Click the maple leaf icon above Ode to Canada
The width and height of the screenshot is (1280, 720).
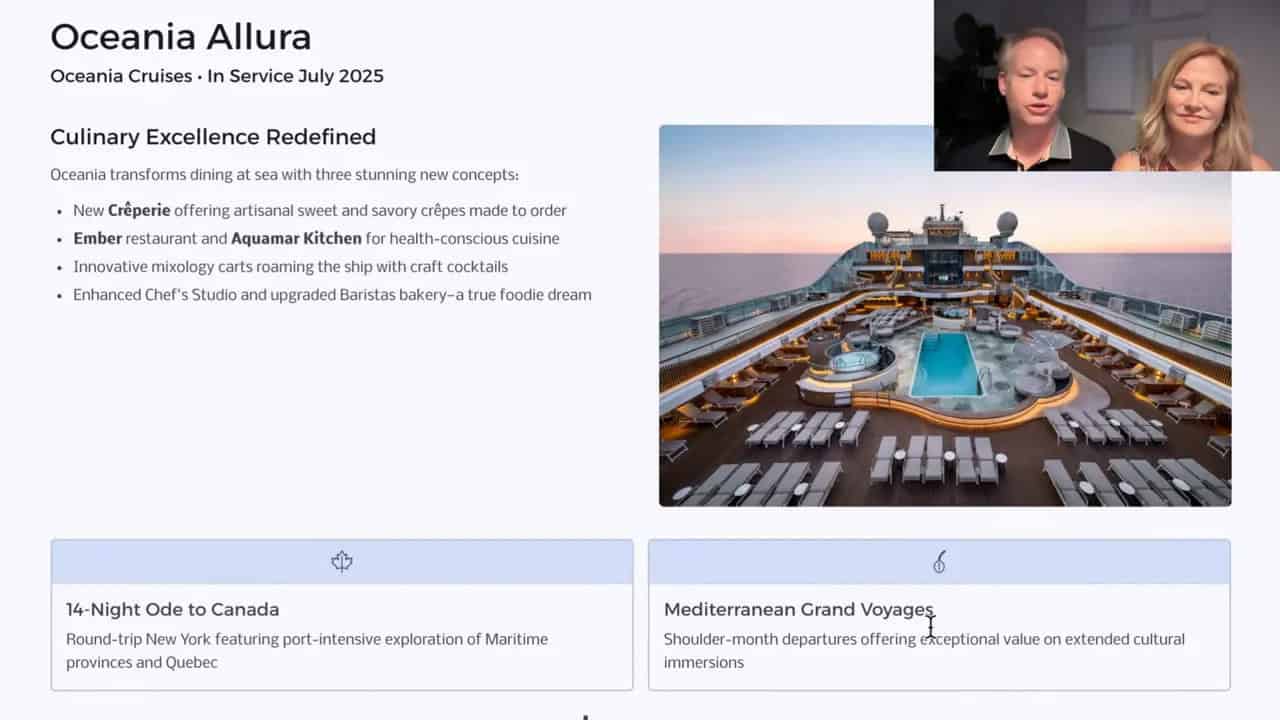coord(342,562)
